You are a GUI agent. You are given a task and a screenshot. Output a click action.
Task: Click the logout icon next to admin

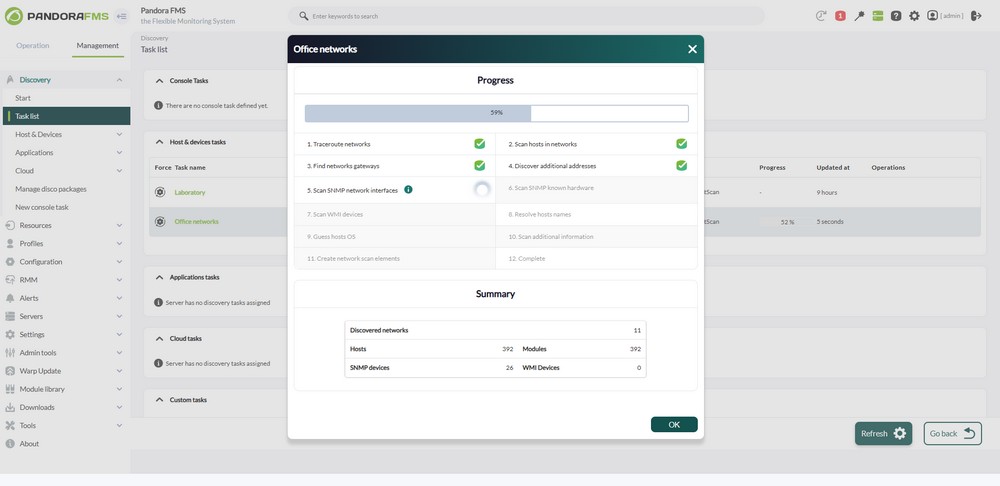pyautogui.click(x=976, y=16)
